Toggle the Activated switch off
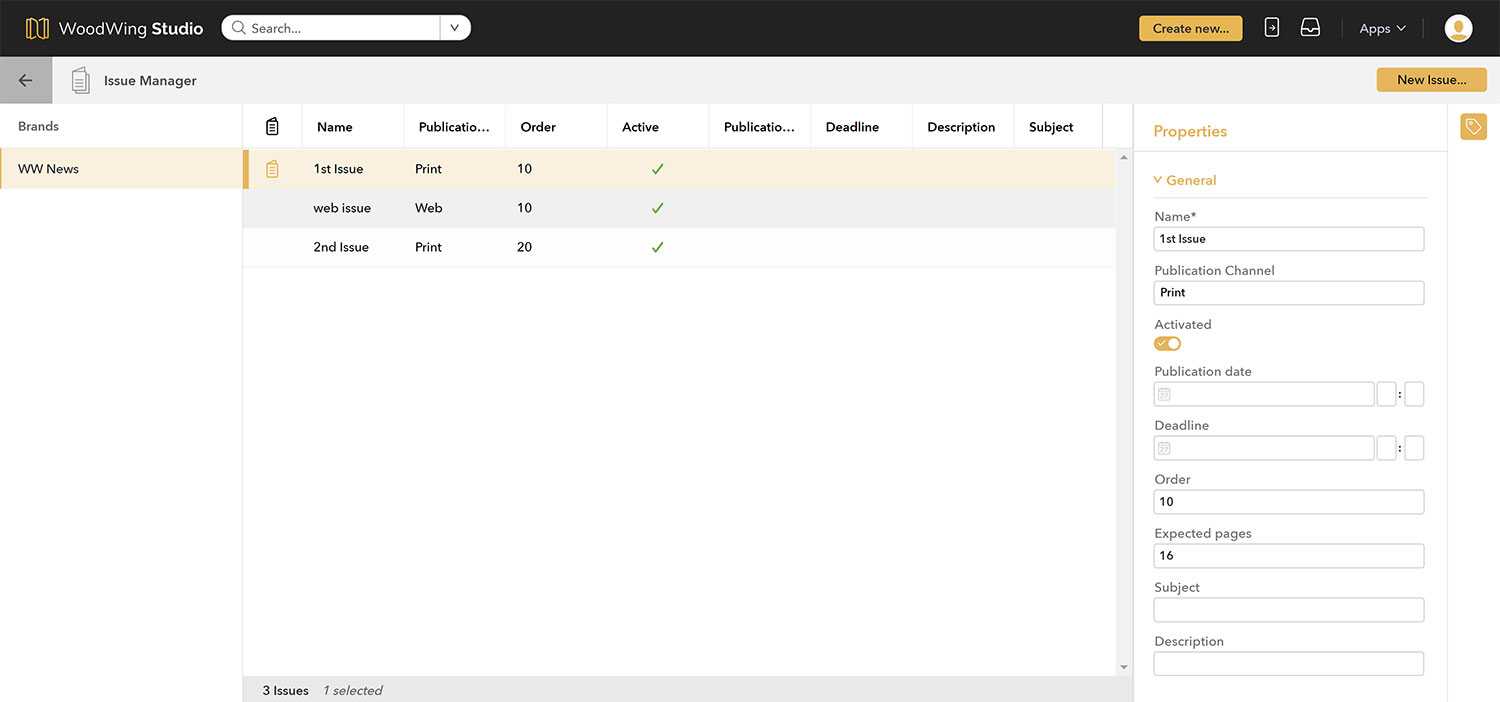Screen dimensions: 1500x702 [x=1167, y=344]
